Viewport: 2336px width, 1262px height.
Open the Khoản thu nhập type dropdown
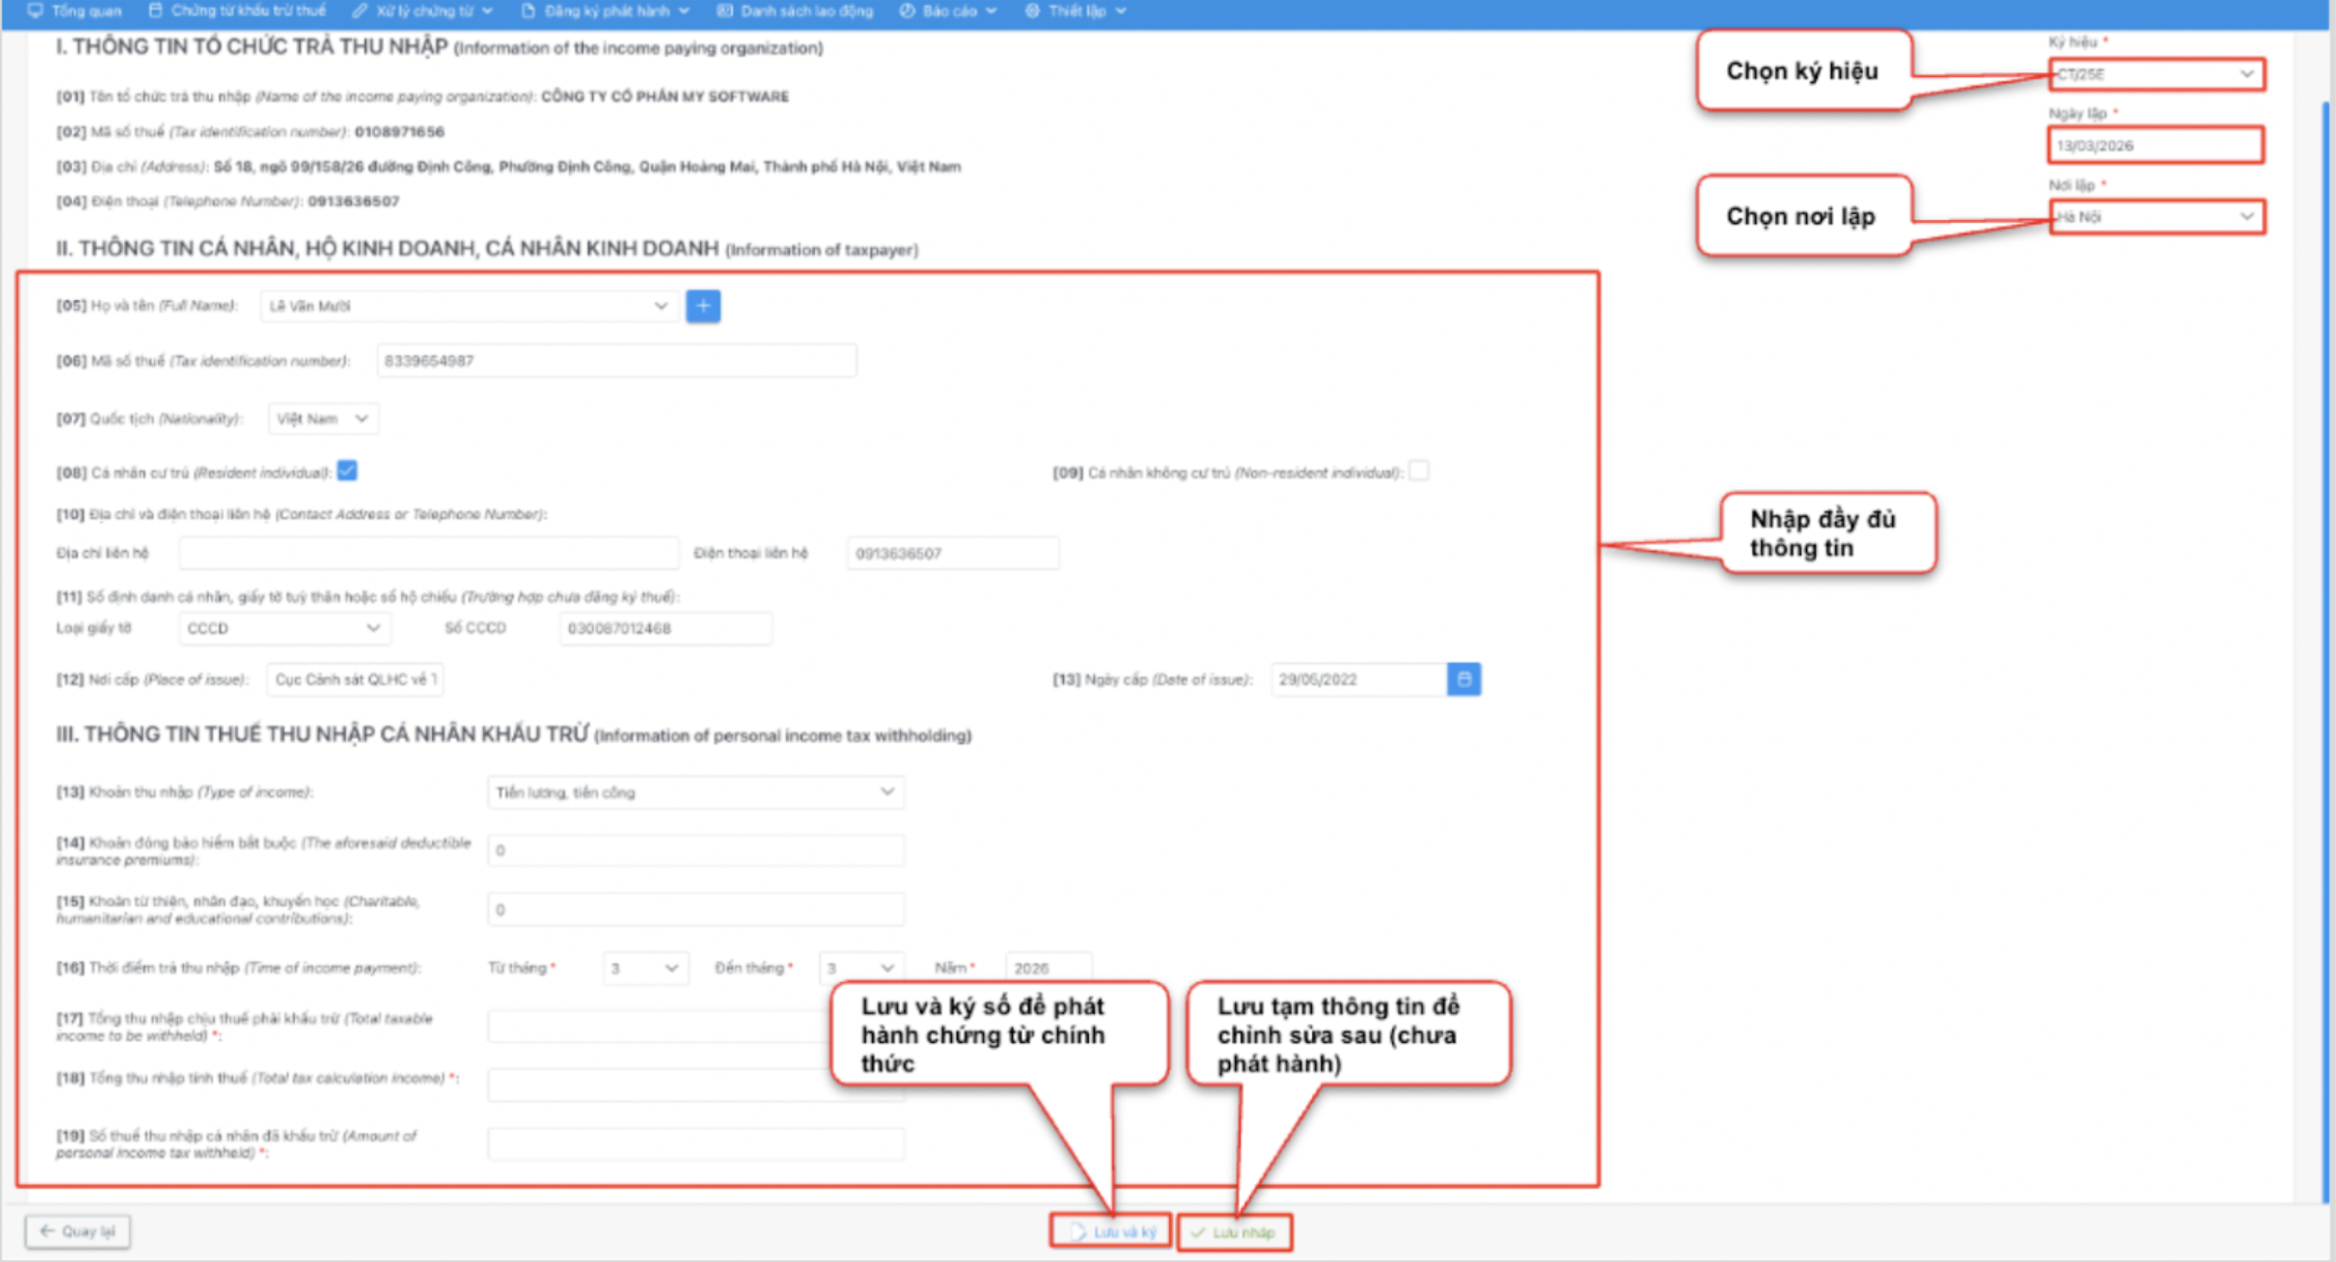tap(695, 792)
